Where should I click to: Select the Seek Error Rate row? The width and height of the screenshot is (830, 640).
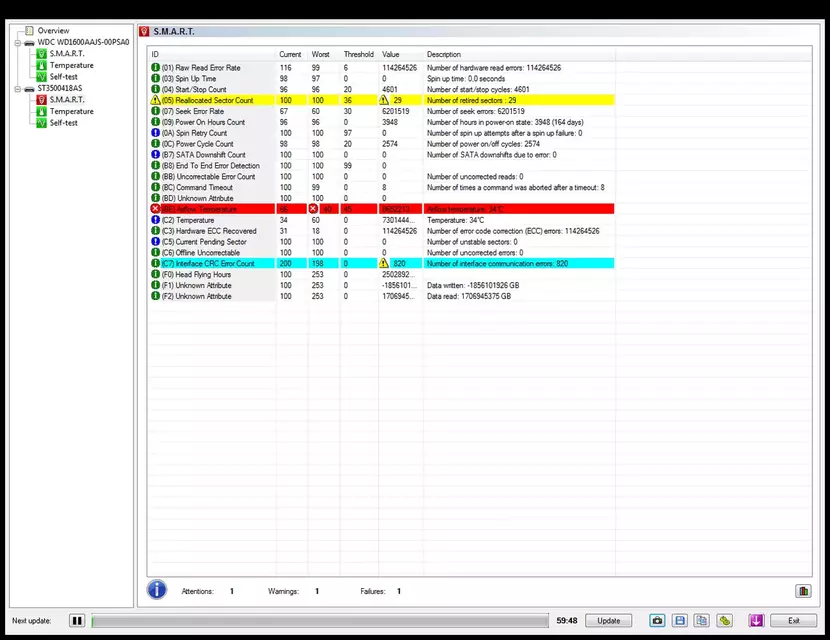382,111
